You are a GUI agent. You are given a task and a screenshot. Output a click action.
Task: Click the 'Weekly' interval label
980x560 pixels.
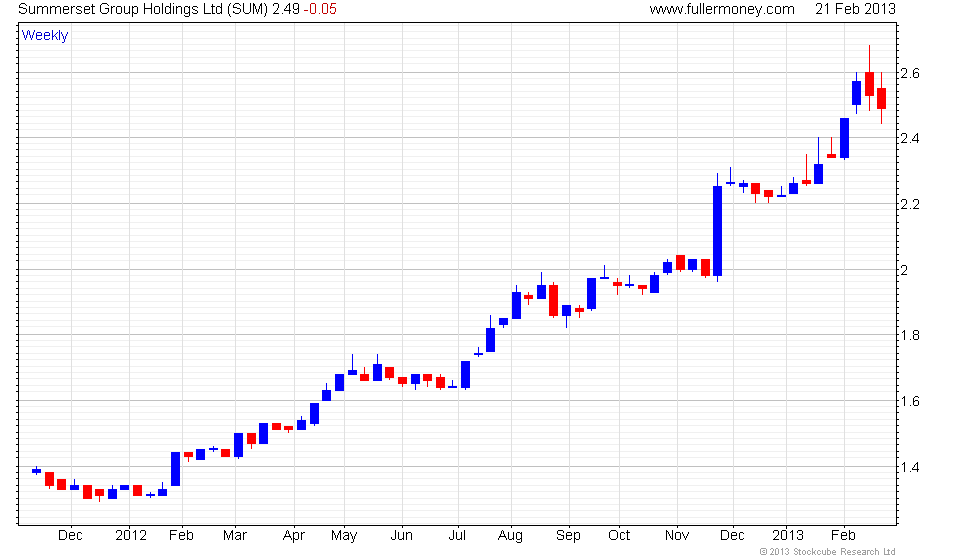(45, 36)
